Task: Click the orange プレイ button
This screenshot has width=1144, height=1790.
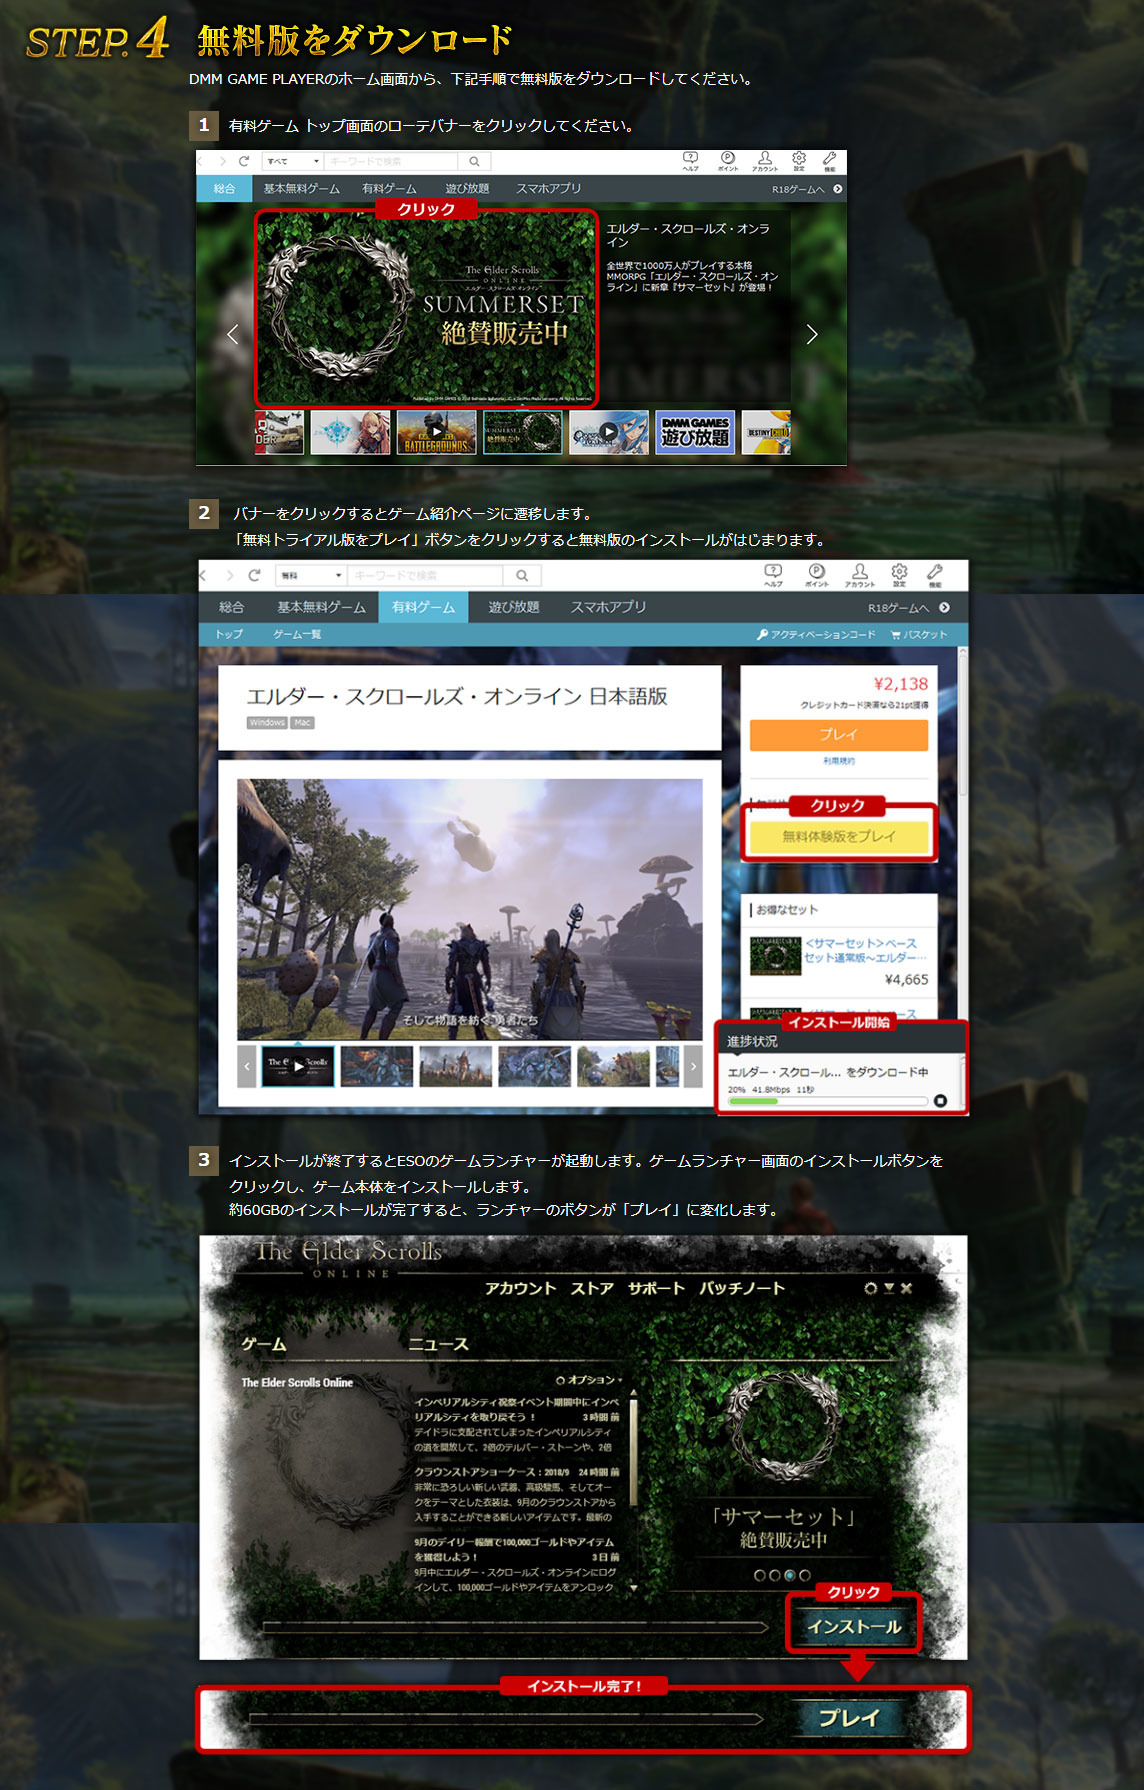Action: 838,734
